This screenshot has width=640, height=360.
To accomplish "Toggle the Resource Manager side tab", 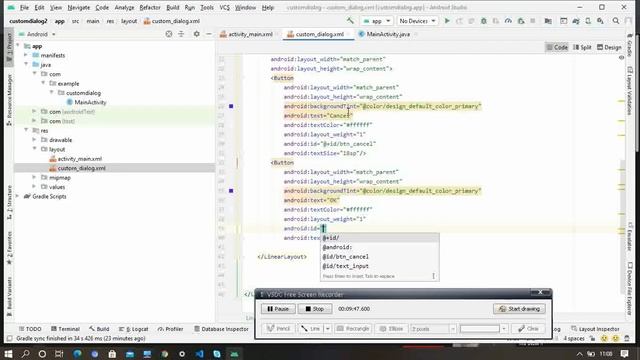I will (x=9, y=99).
